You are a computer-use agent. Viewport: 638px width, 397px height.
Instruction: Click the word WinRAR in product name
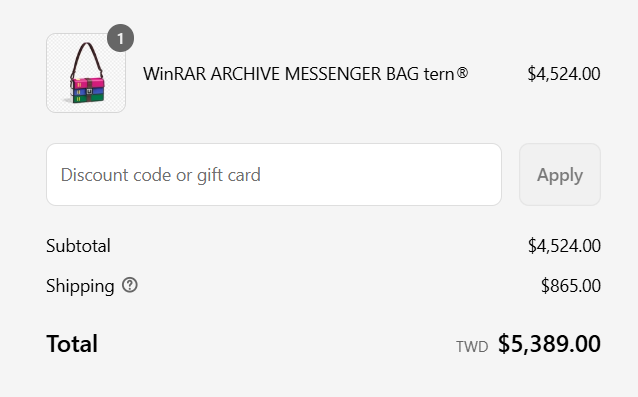[174, 74]
